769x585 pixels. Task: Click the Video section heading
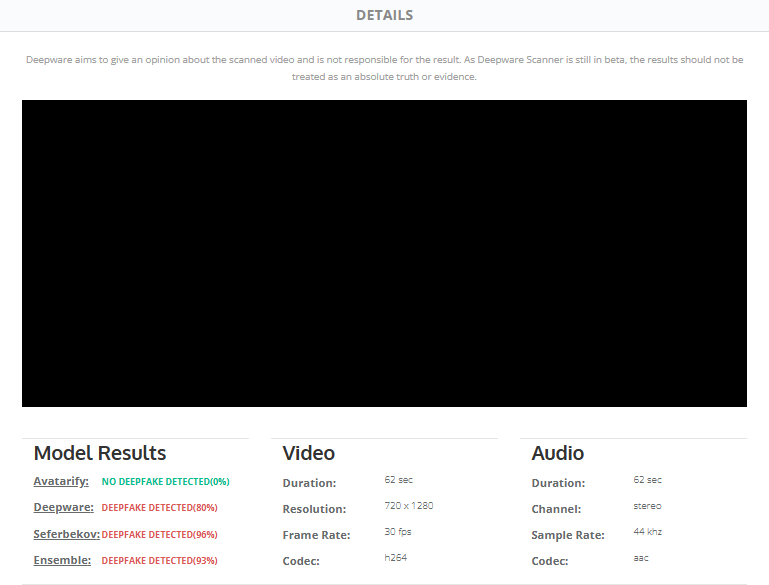(308, 453)
